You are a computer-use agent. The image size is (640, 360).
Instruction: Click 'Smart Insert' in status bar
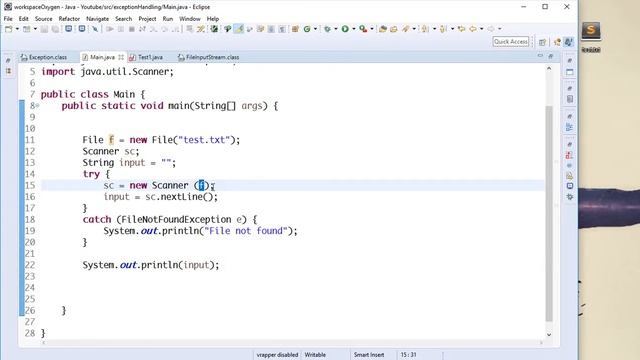369,355
